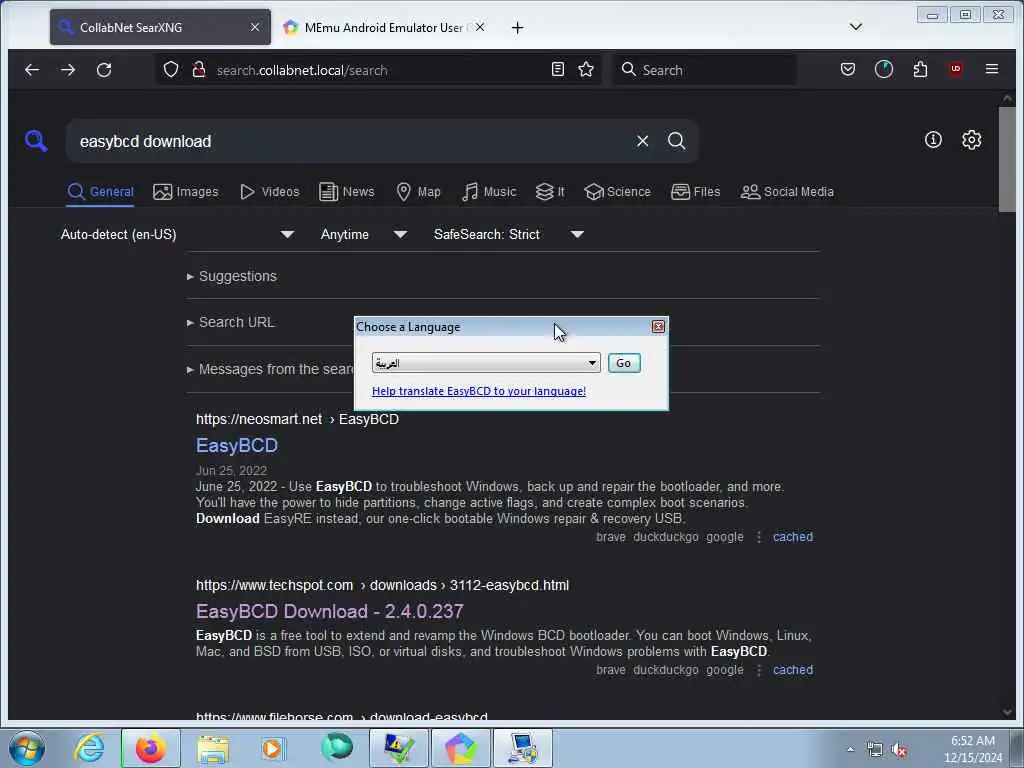
Task: Select the Science search category
Action: (x=618, y=192)
